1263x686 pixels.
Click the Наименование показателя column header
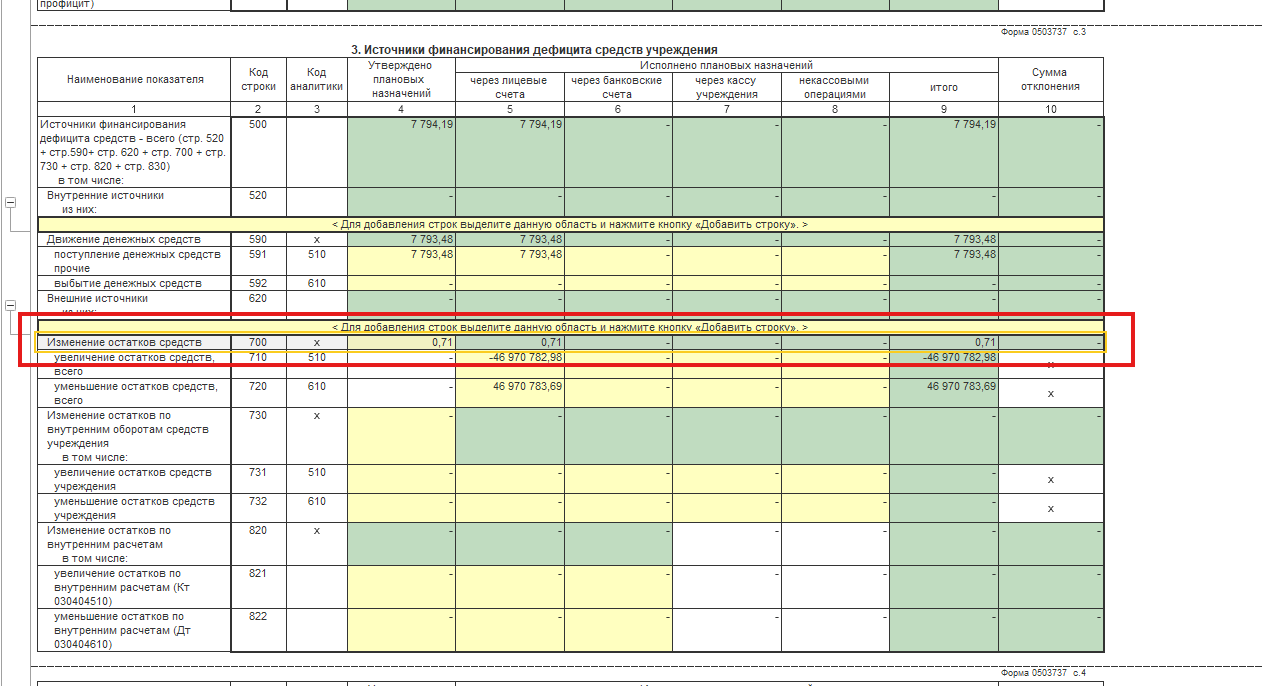(x=134, y=80)
